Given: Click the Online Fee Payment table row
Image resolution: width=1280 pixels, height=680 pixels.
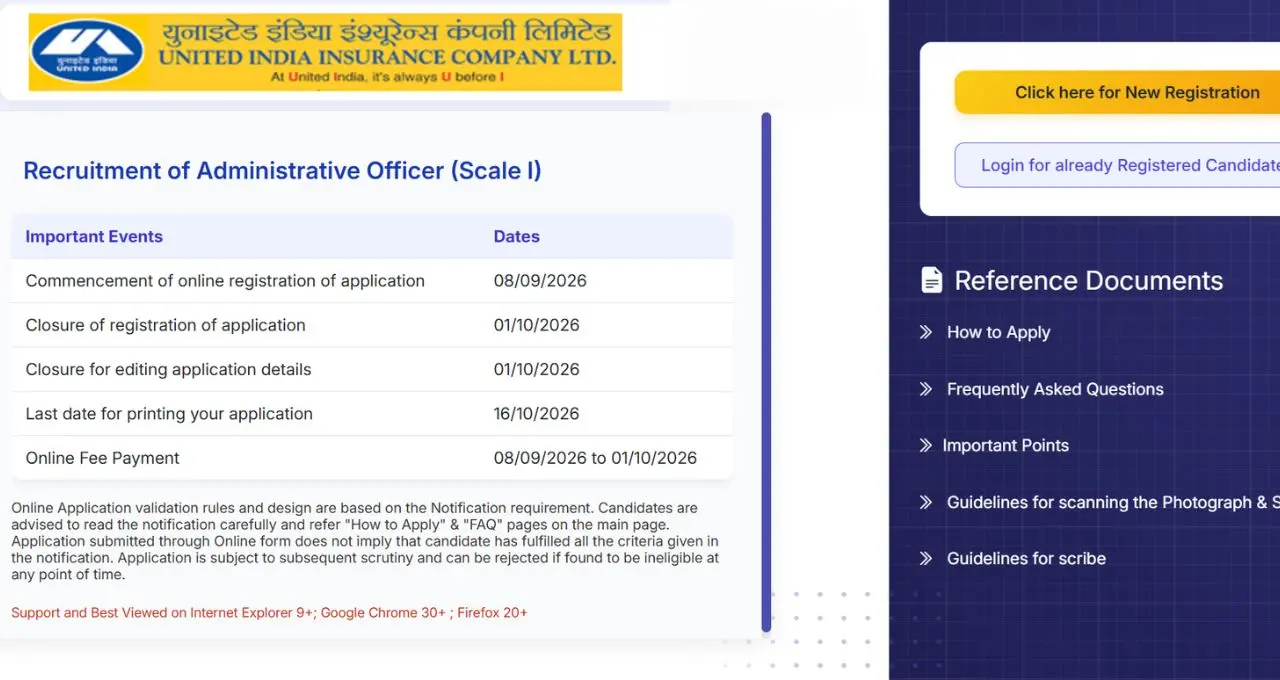Looking at the screenshot, I should coord(372,458).
